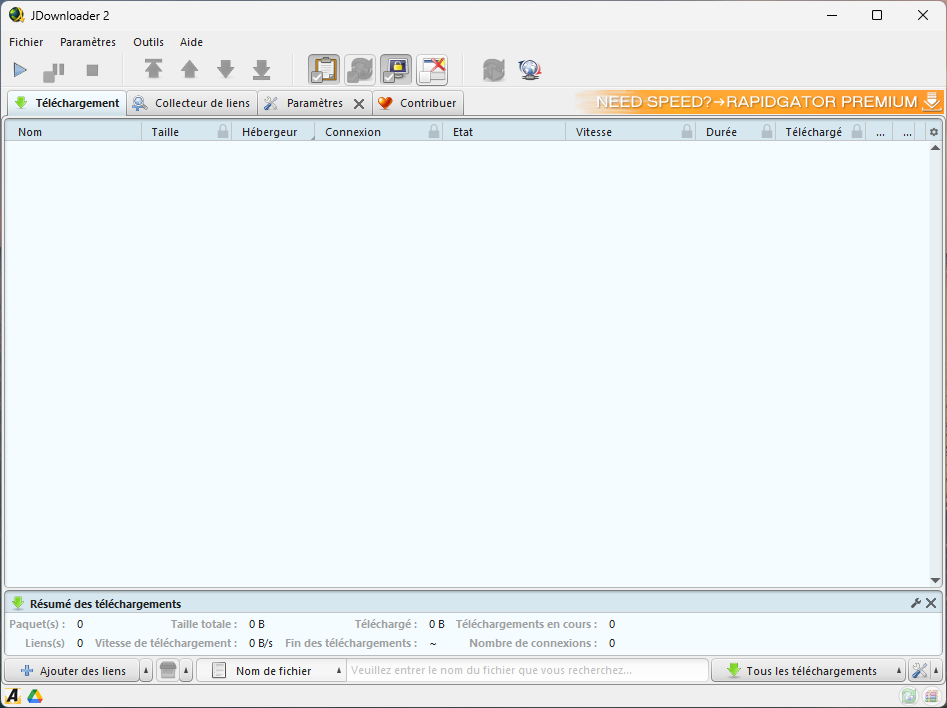This screenshot has width=947, height=708.
Task: Expand the cleanup options arrow
Action: point(186,671)
